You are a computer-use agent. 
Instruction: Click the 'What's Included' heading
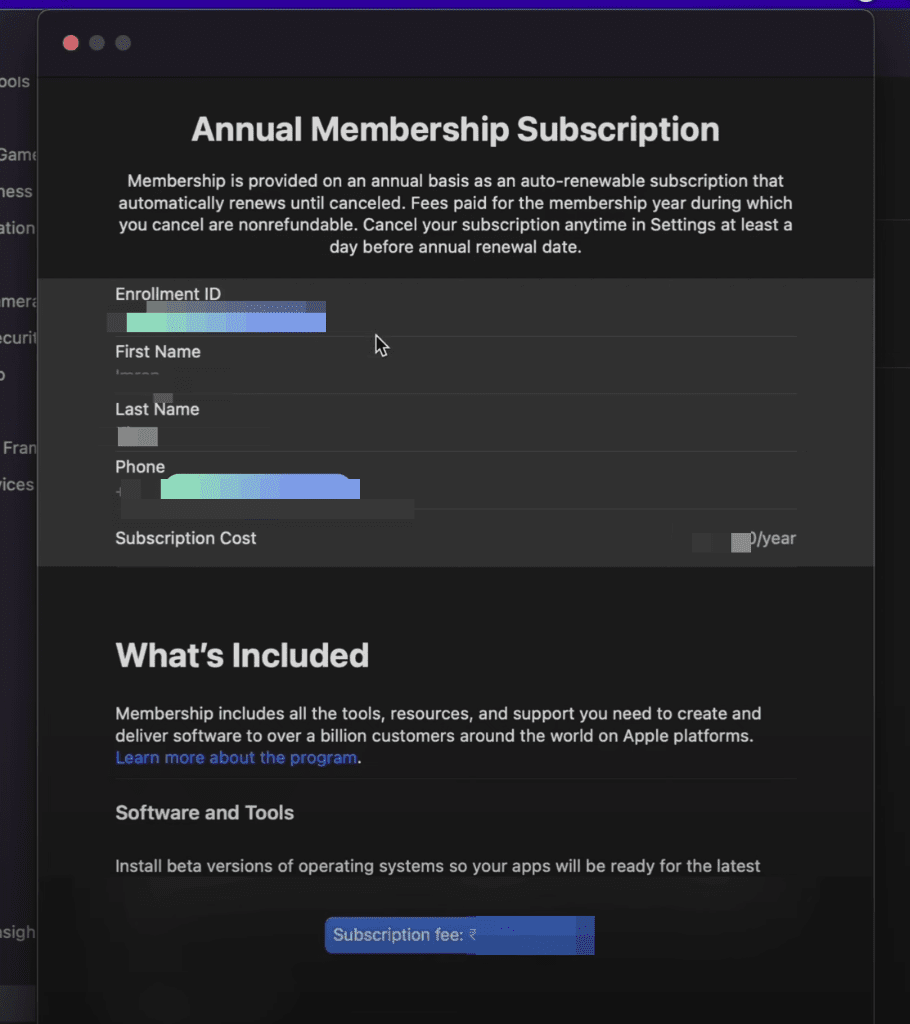pyautogui.click(x=242, y=655)
